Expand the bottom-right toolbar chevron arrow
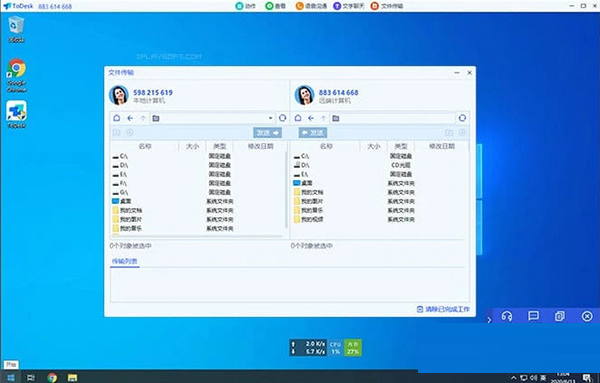 coord(489,319)
